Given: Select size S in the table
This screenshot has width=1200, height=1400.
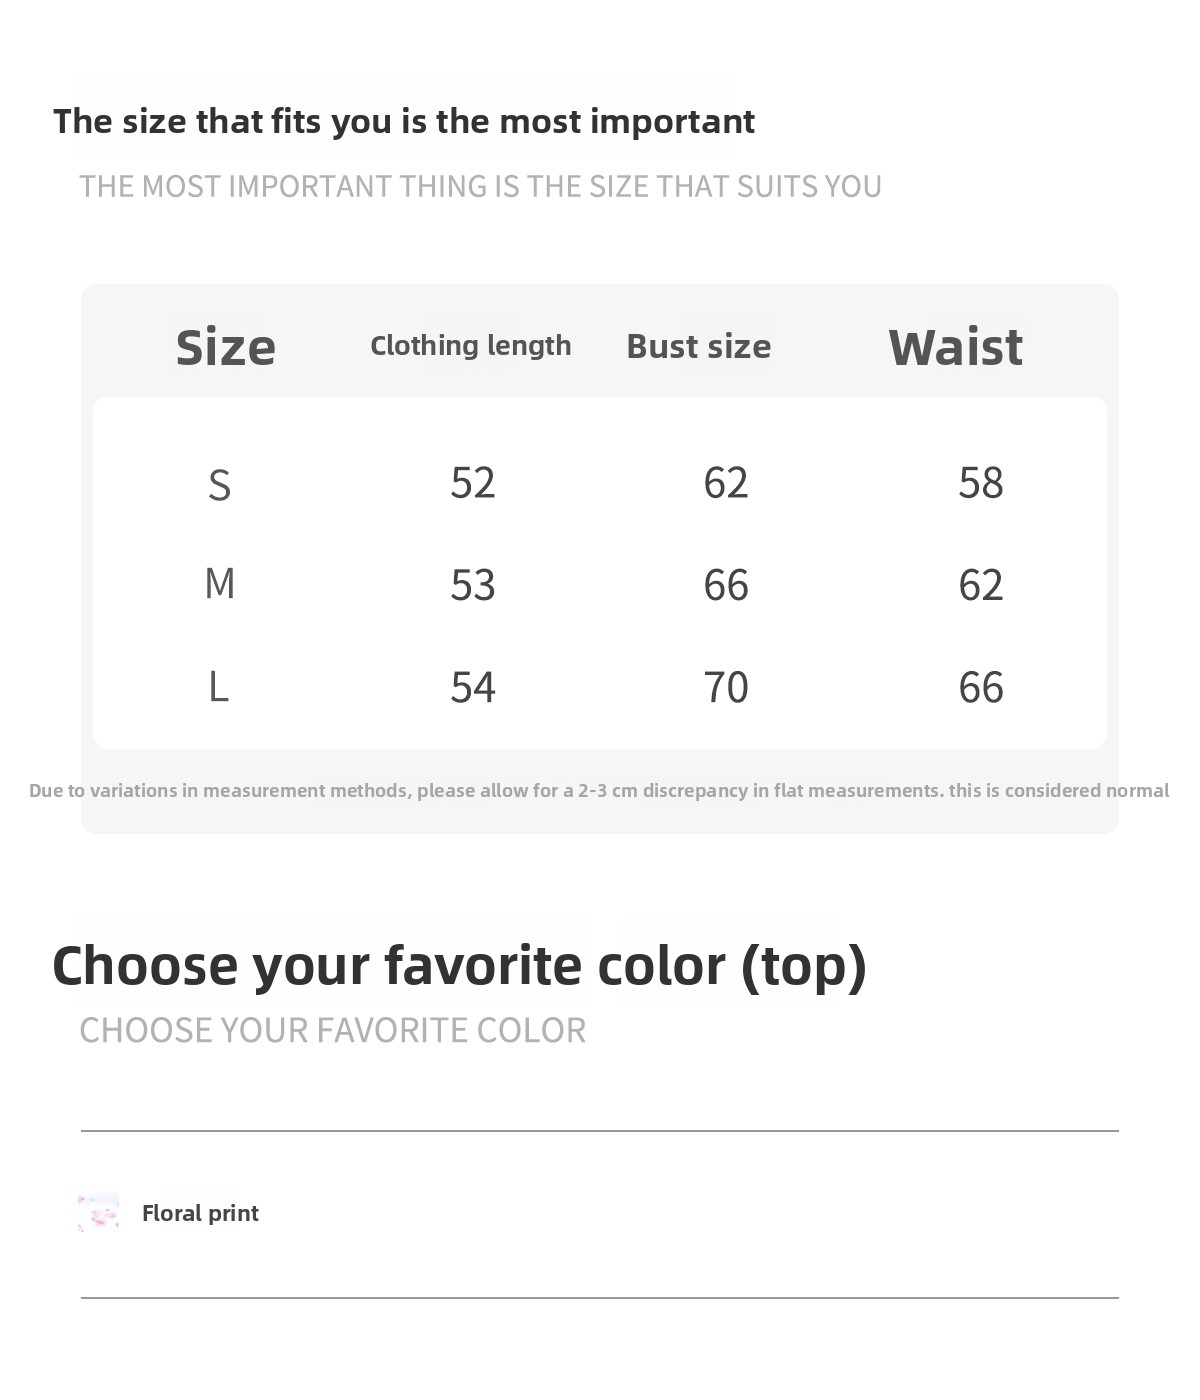Looking at the screenshot, I should click(219, 485).
